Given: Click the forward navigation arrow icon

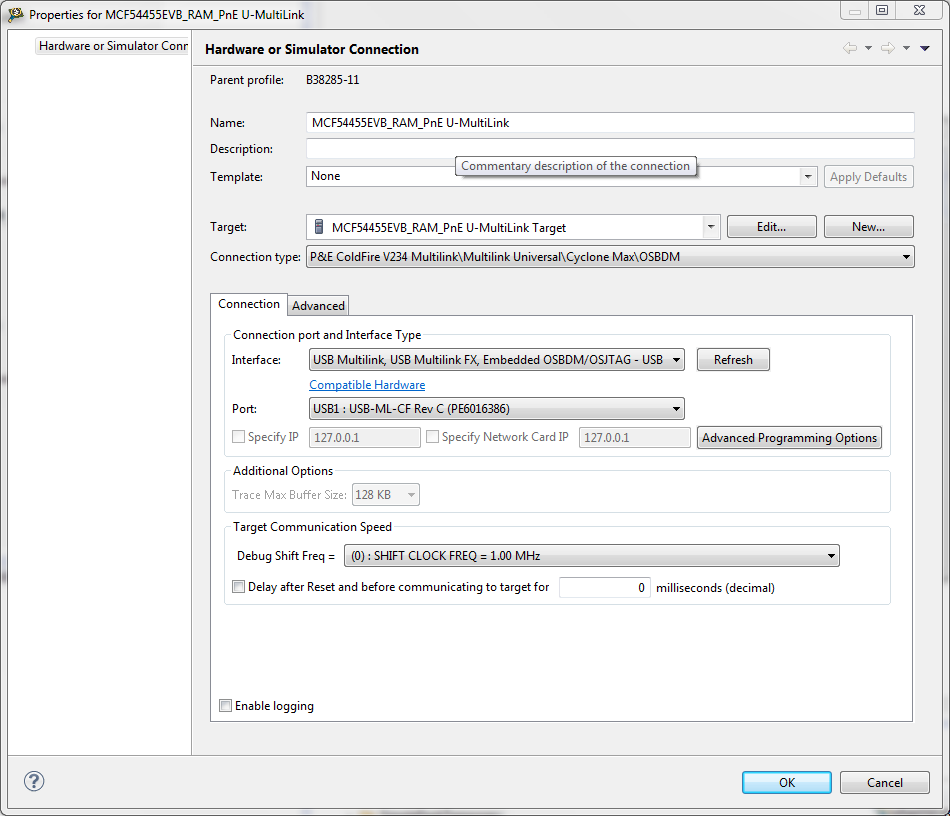Looking at the screenshot, I should click(888, 48).
